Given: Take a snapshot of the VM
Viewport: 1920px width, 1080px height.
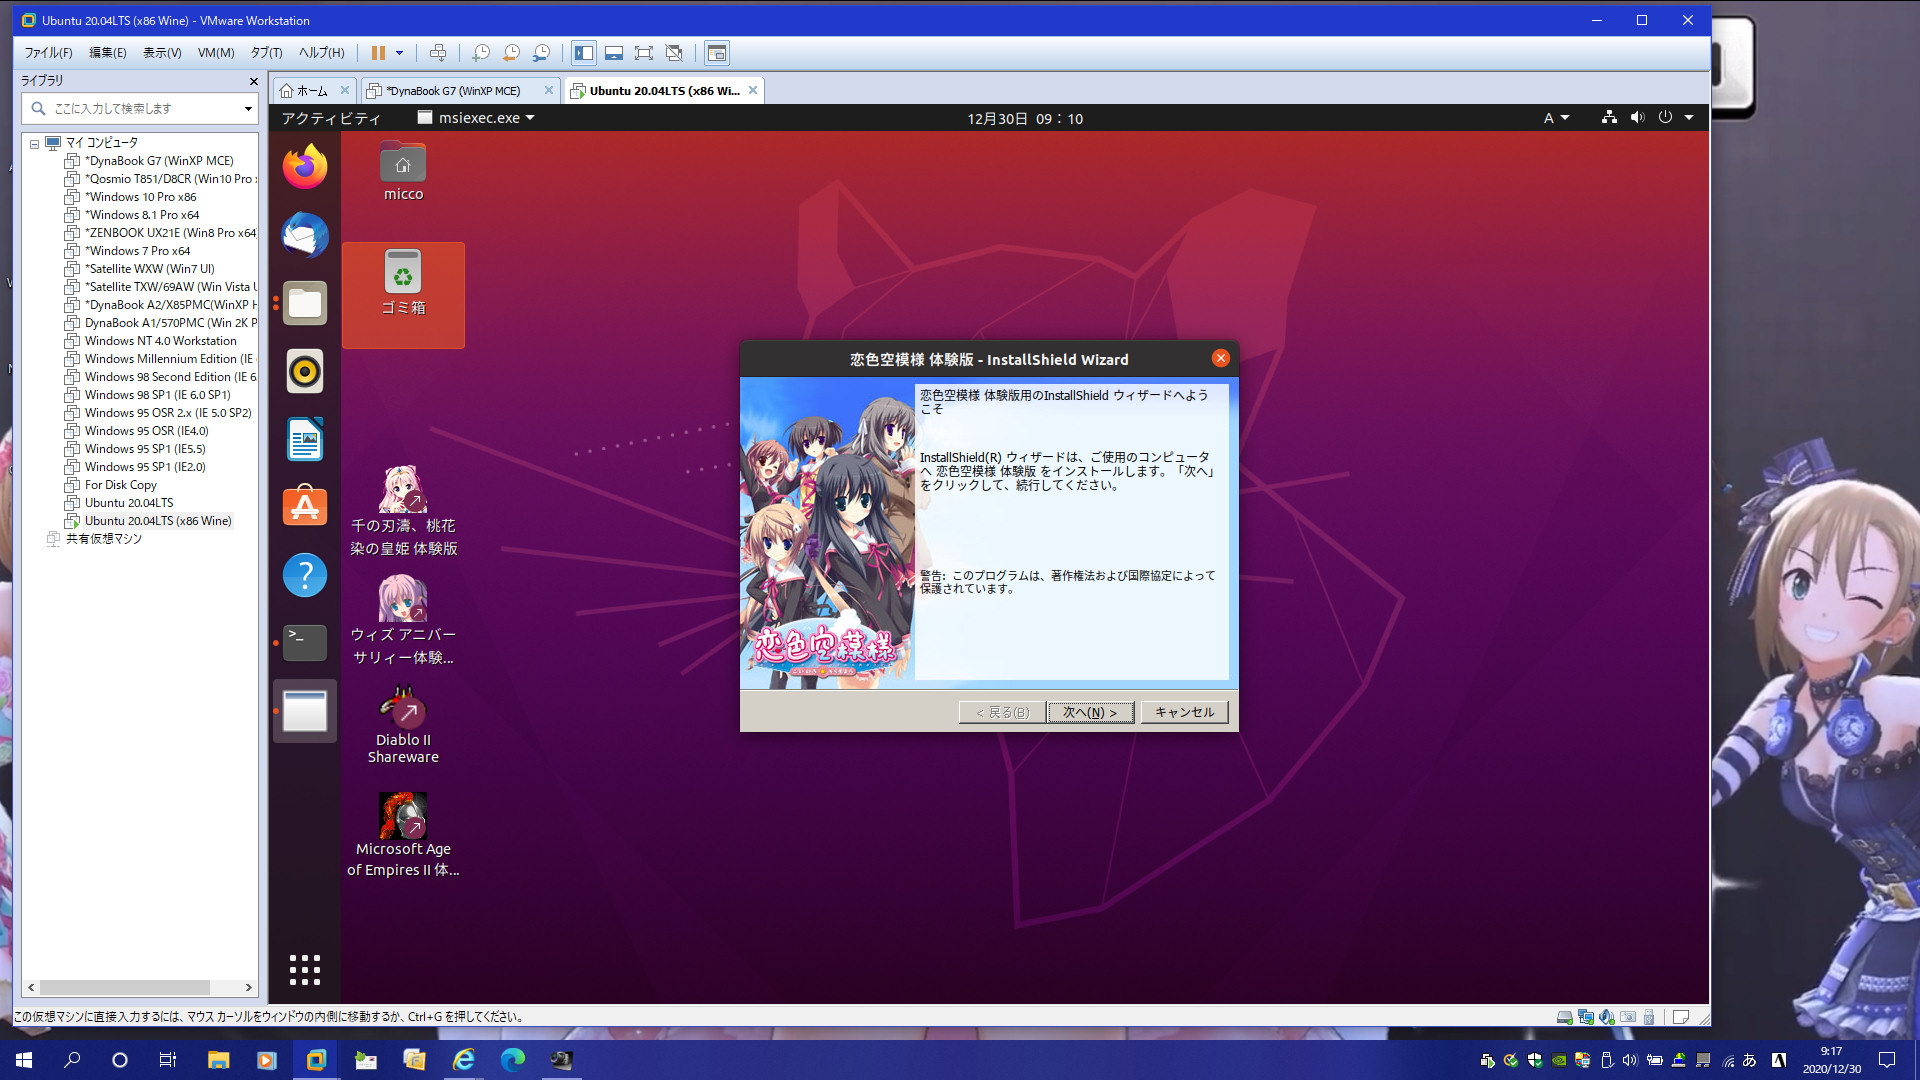Looking at the screenshot, I should tap(481, 53).
